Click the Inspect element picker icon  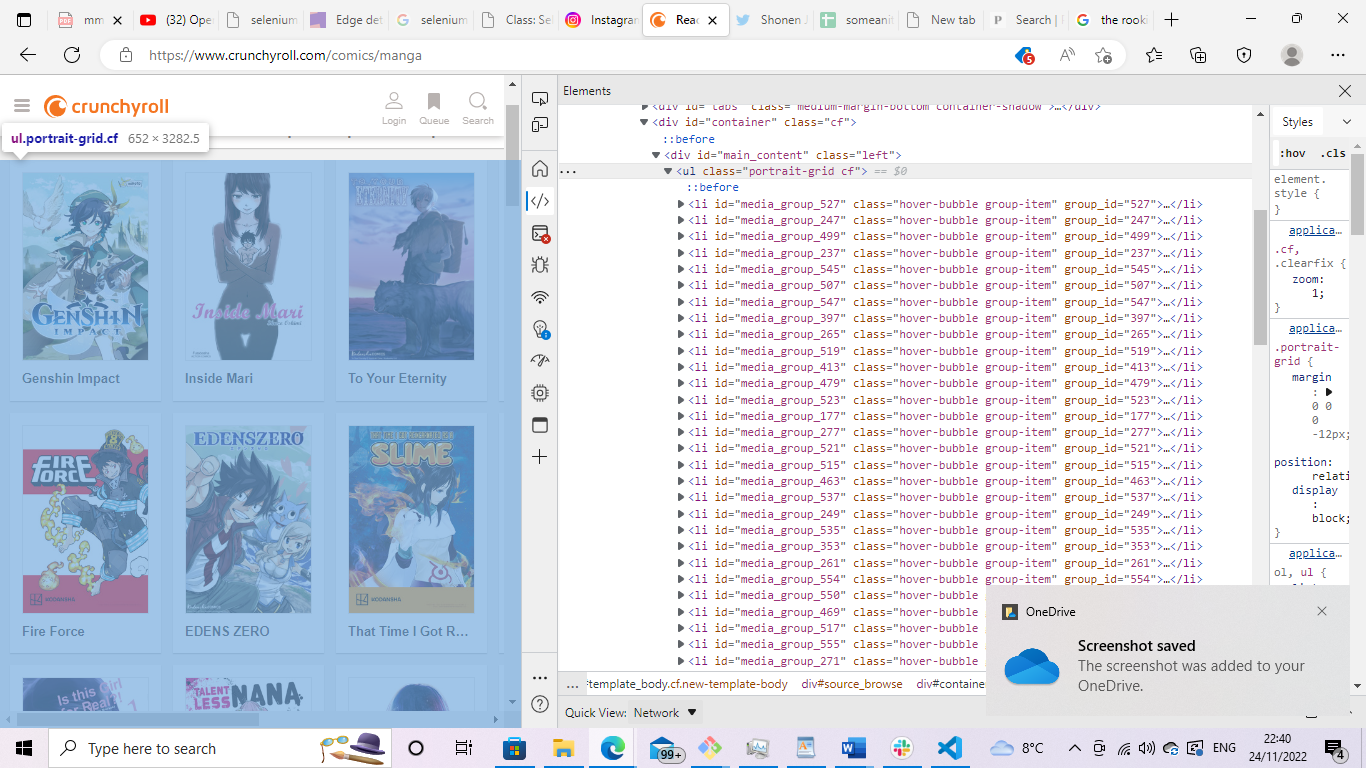540,99
